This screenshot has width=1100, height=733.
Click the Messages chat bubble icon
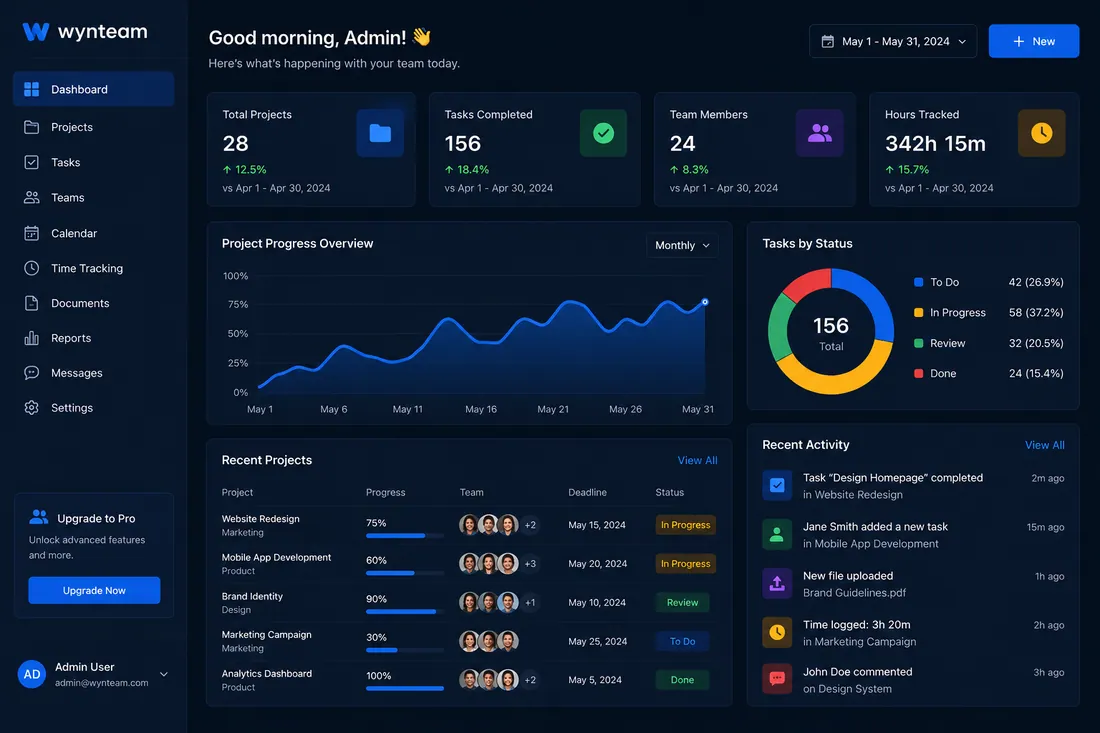32,372
